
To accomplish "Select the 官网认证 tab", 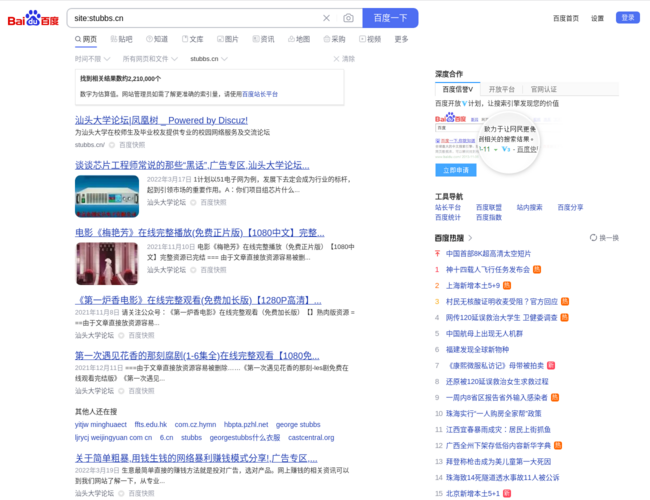I will click(543, 89).
